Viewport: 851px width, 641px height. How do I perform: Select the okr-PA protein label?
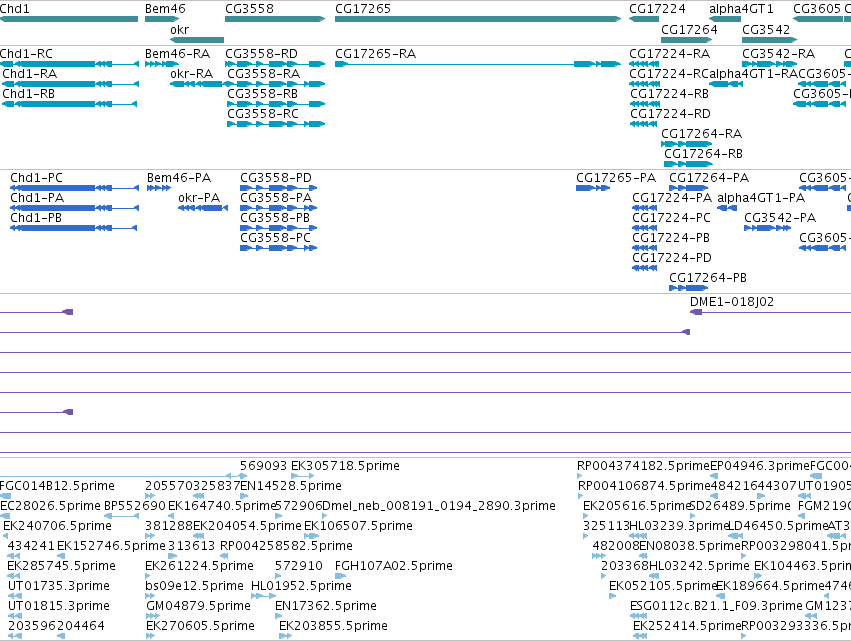click(199, 198)
